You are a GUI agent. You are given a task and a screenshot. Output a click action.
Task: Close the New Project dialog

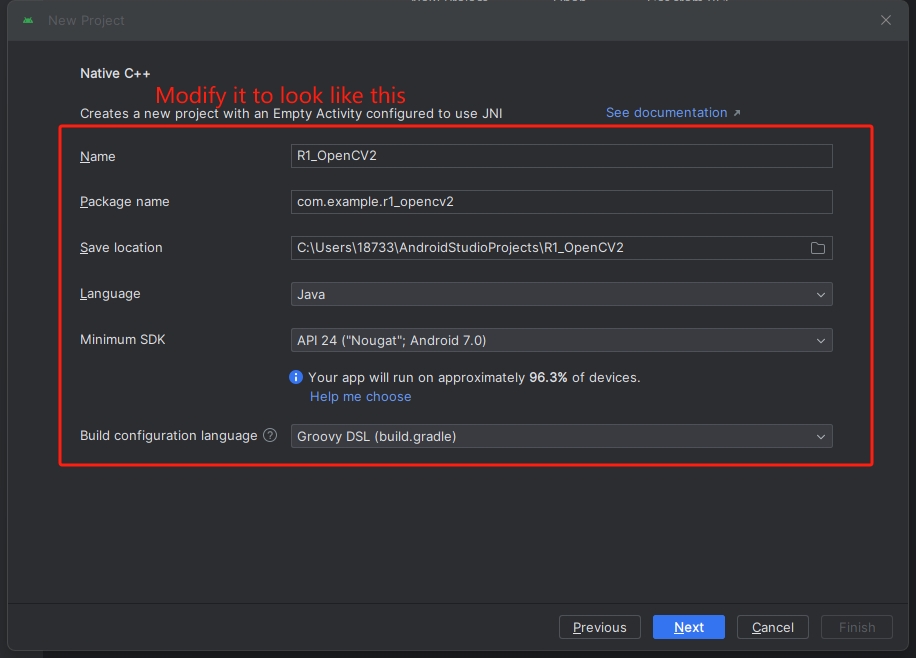(886, 20)
